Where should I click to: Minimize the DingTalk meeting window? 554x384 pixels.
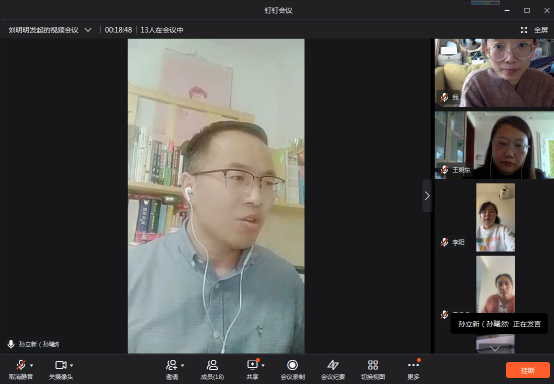(507, 11)
